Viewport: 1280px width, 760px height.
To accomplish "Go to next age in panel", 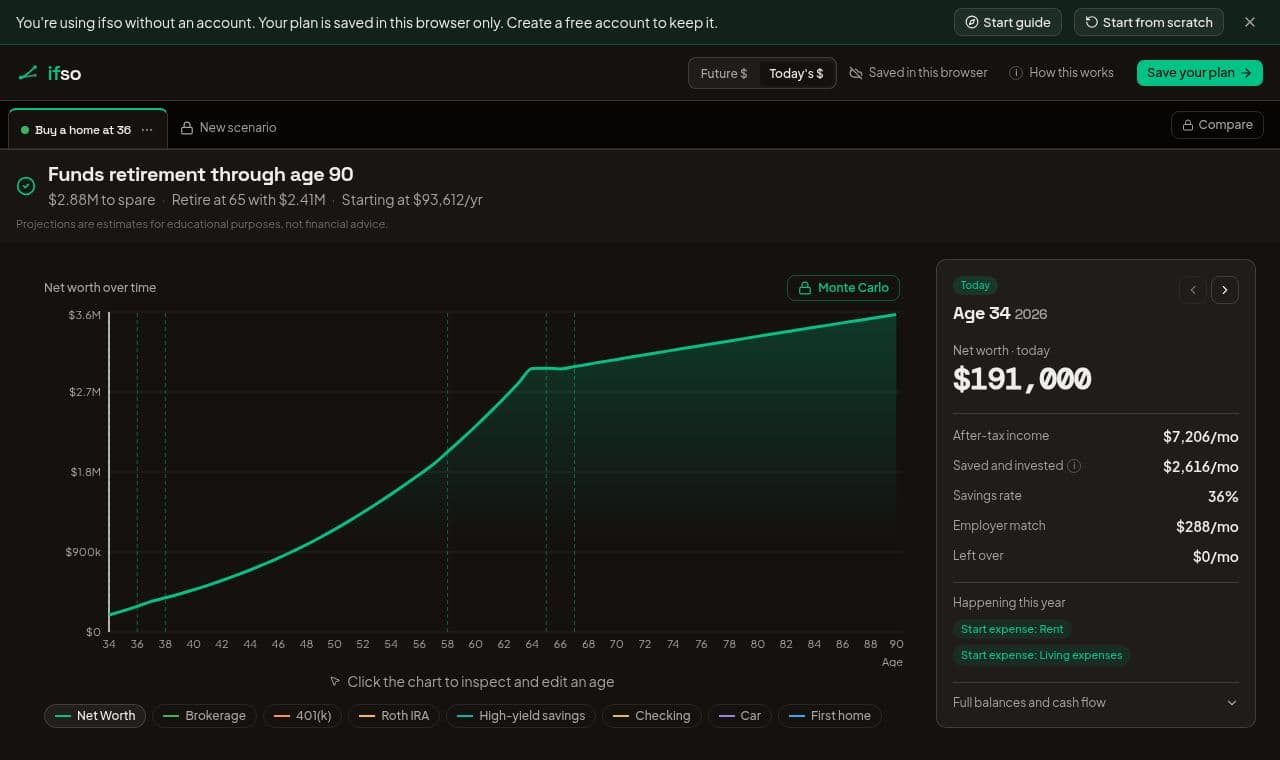I will (x=1225, y=290).
